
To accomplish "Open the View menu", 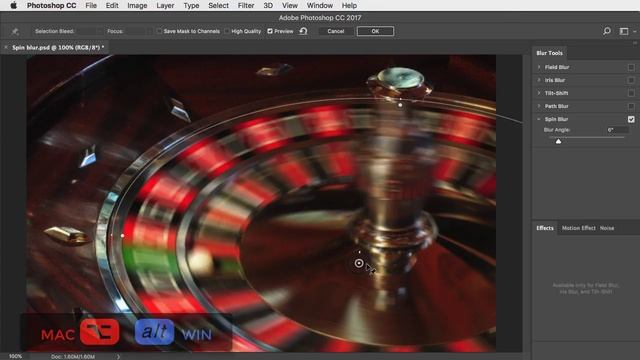I will pyautogui.click(x=290, y=5).
